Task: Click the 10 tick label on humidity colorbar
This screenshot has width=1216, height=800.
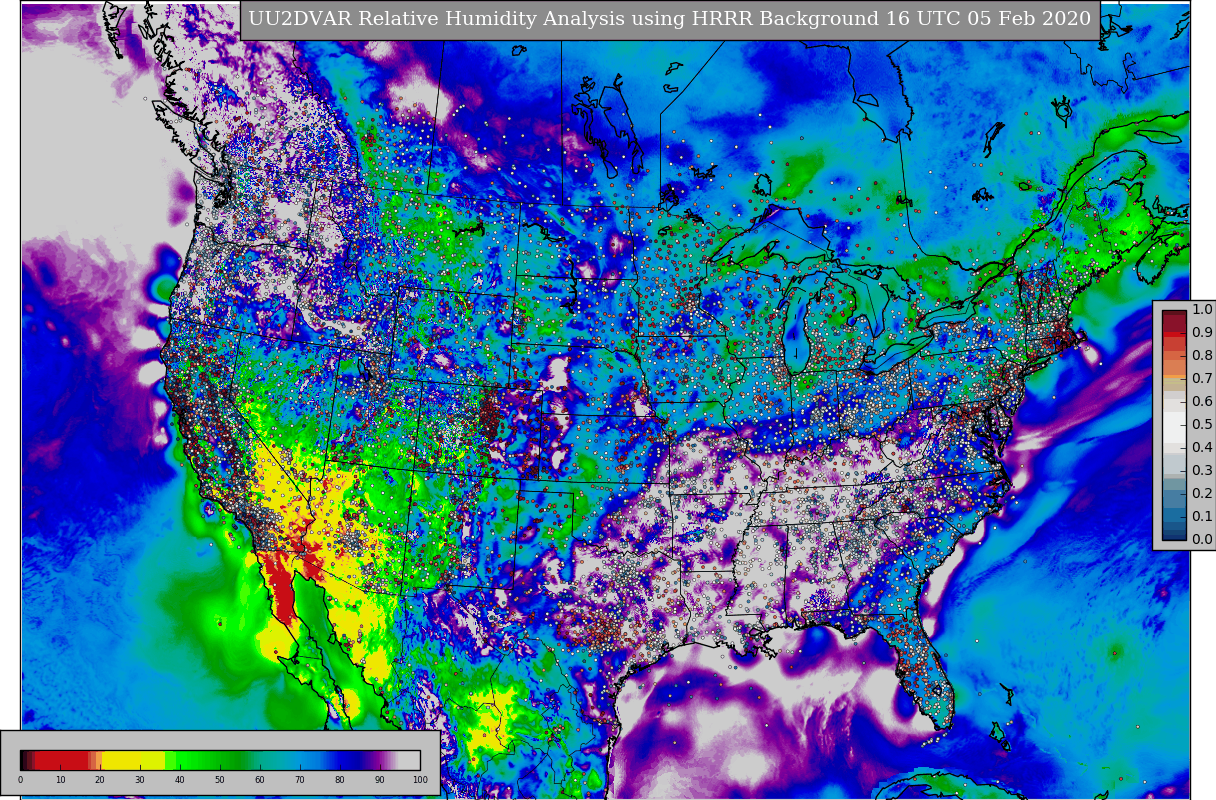Action: 60,780
